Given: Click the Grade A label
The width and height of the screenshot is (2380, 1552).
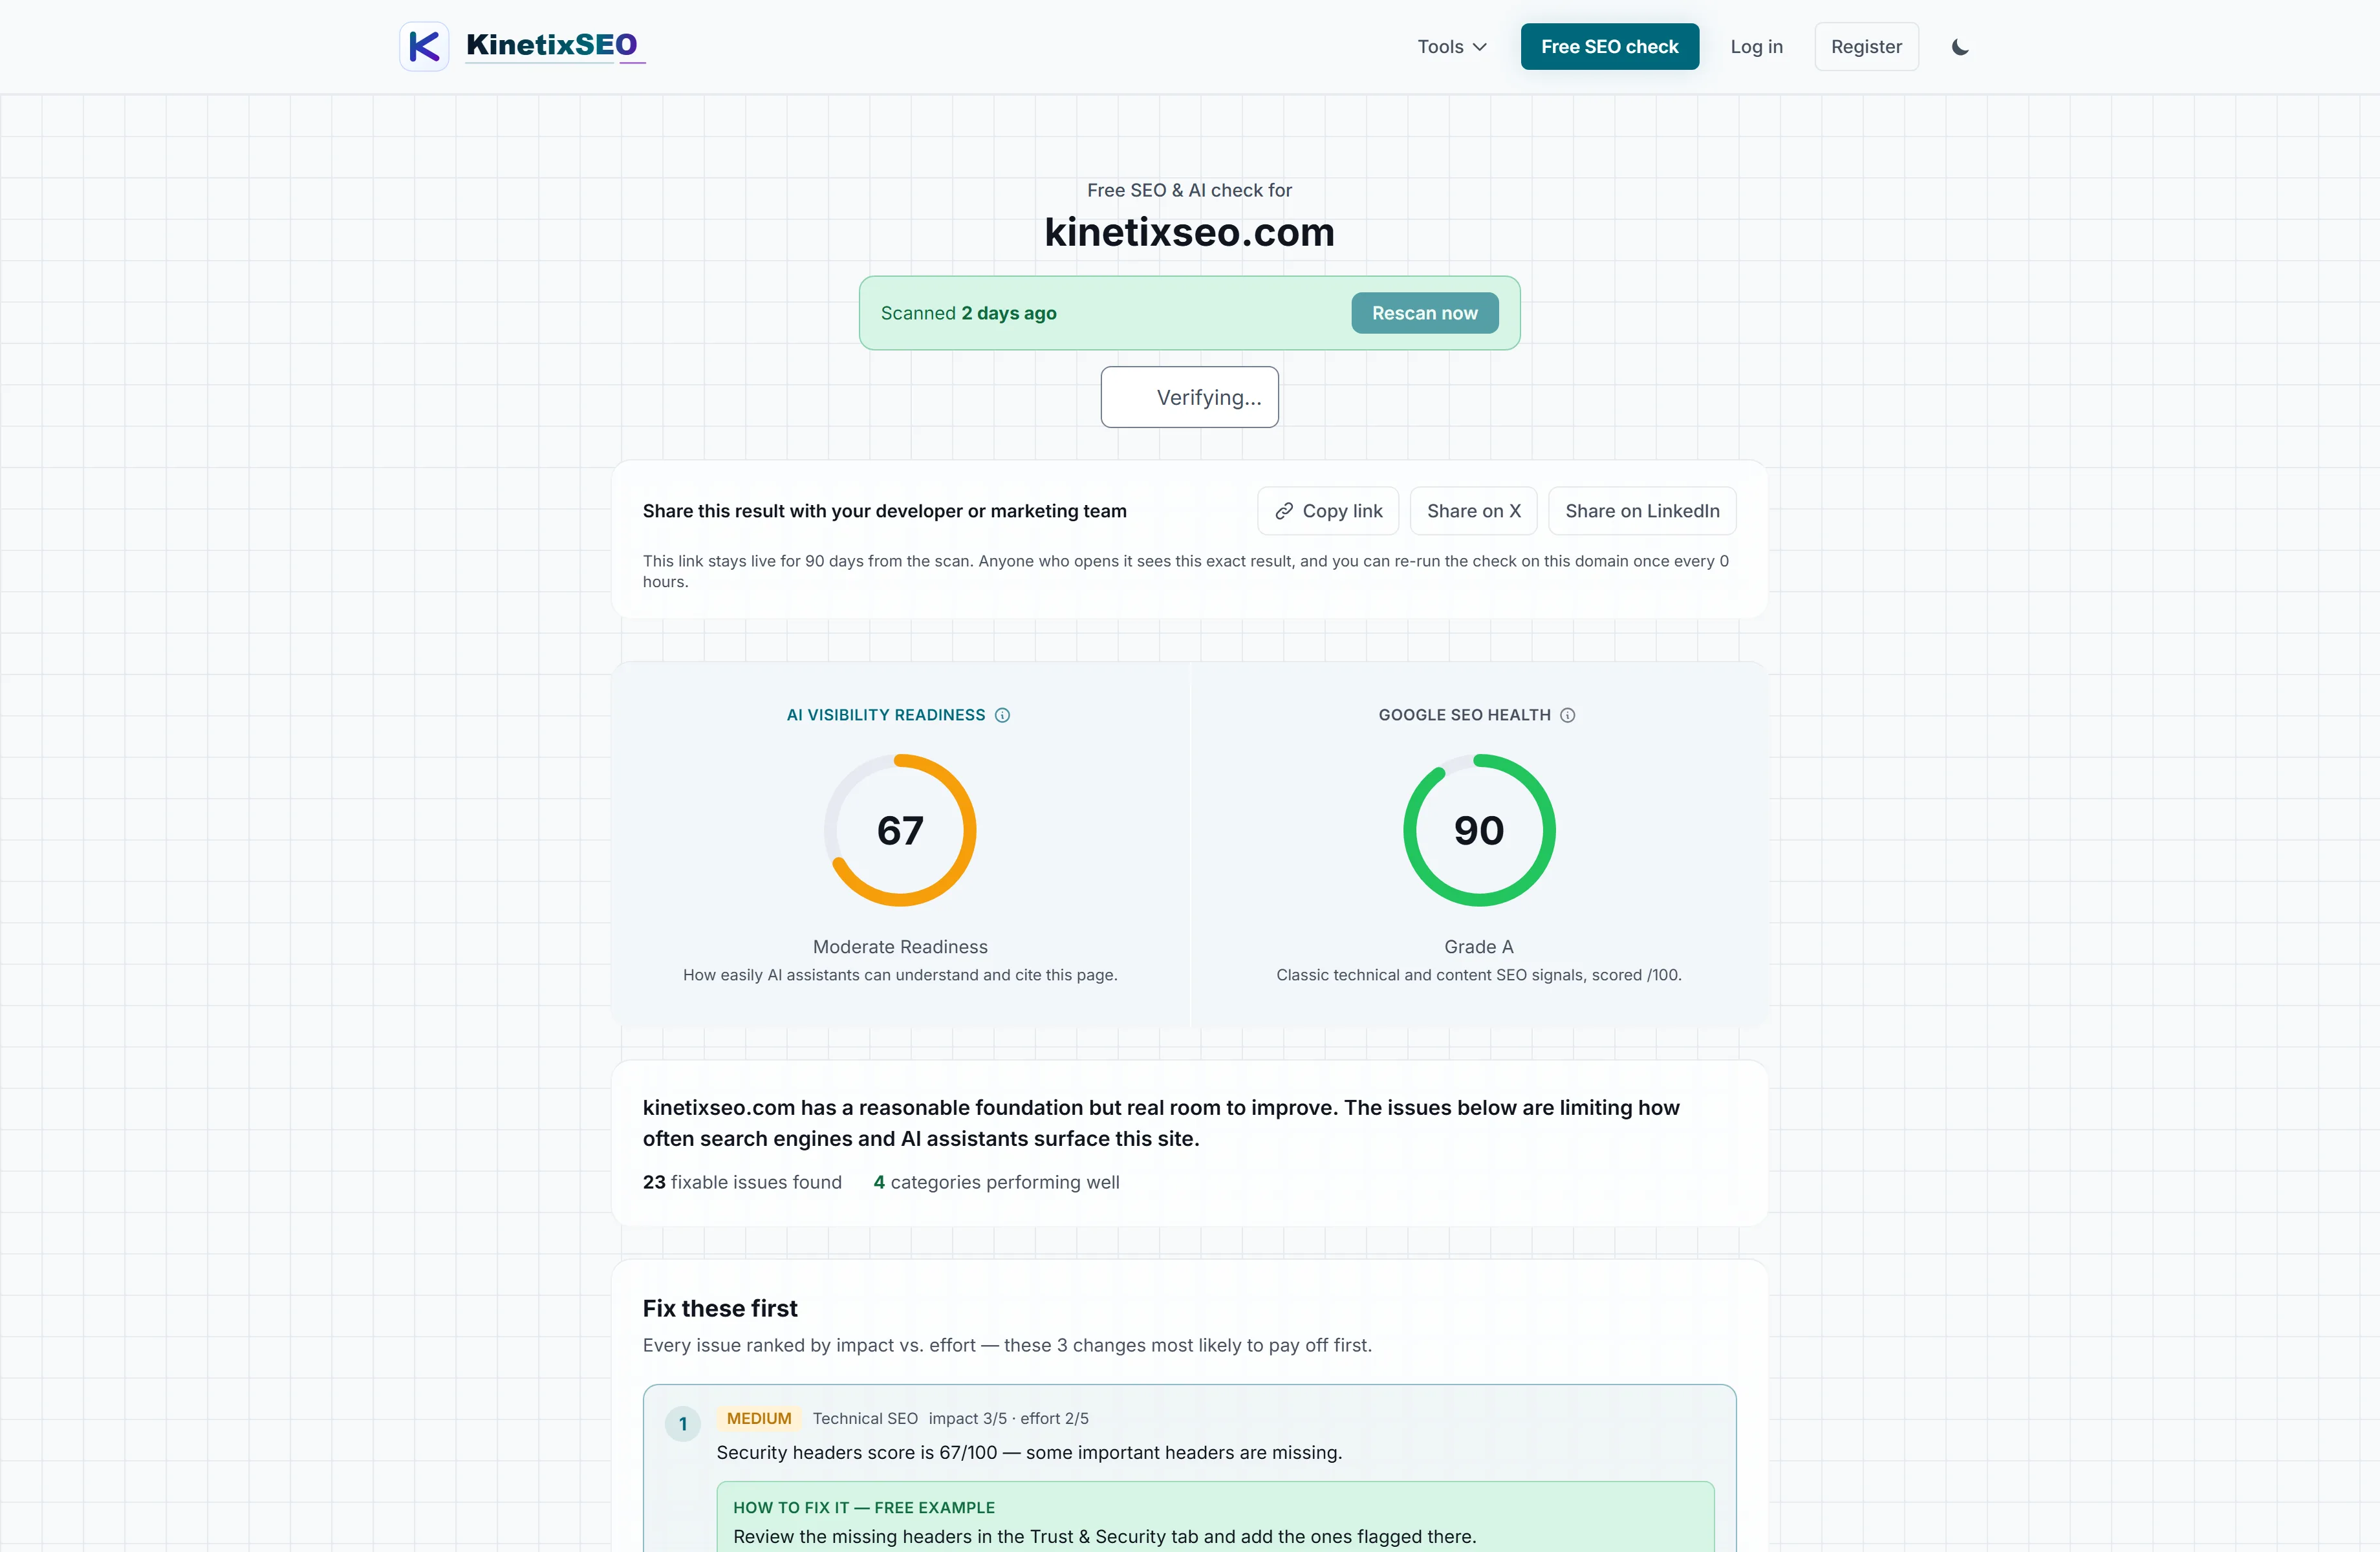Looking at the screenshot, I should pyautogui.click(x=1479, y=947).
